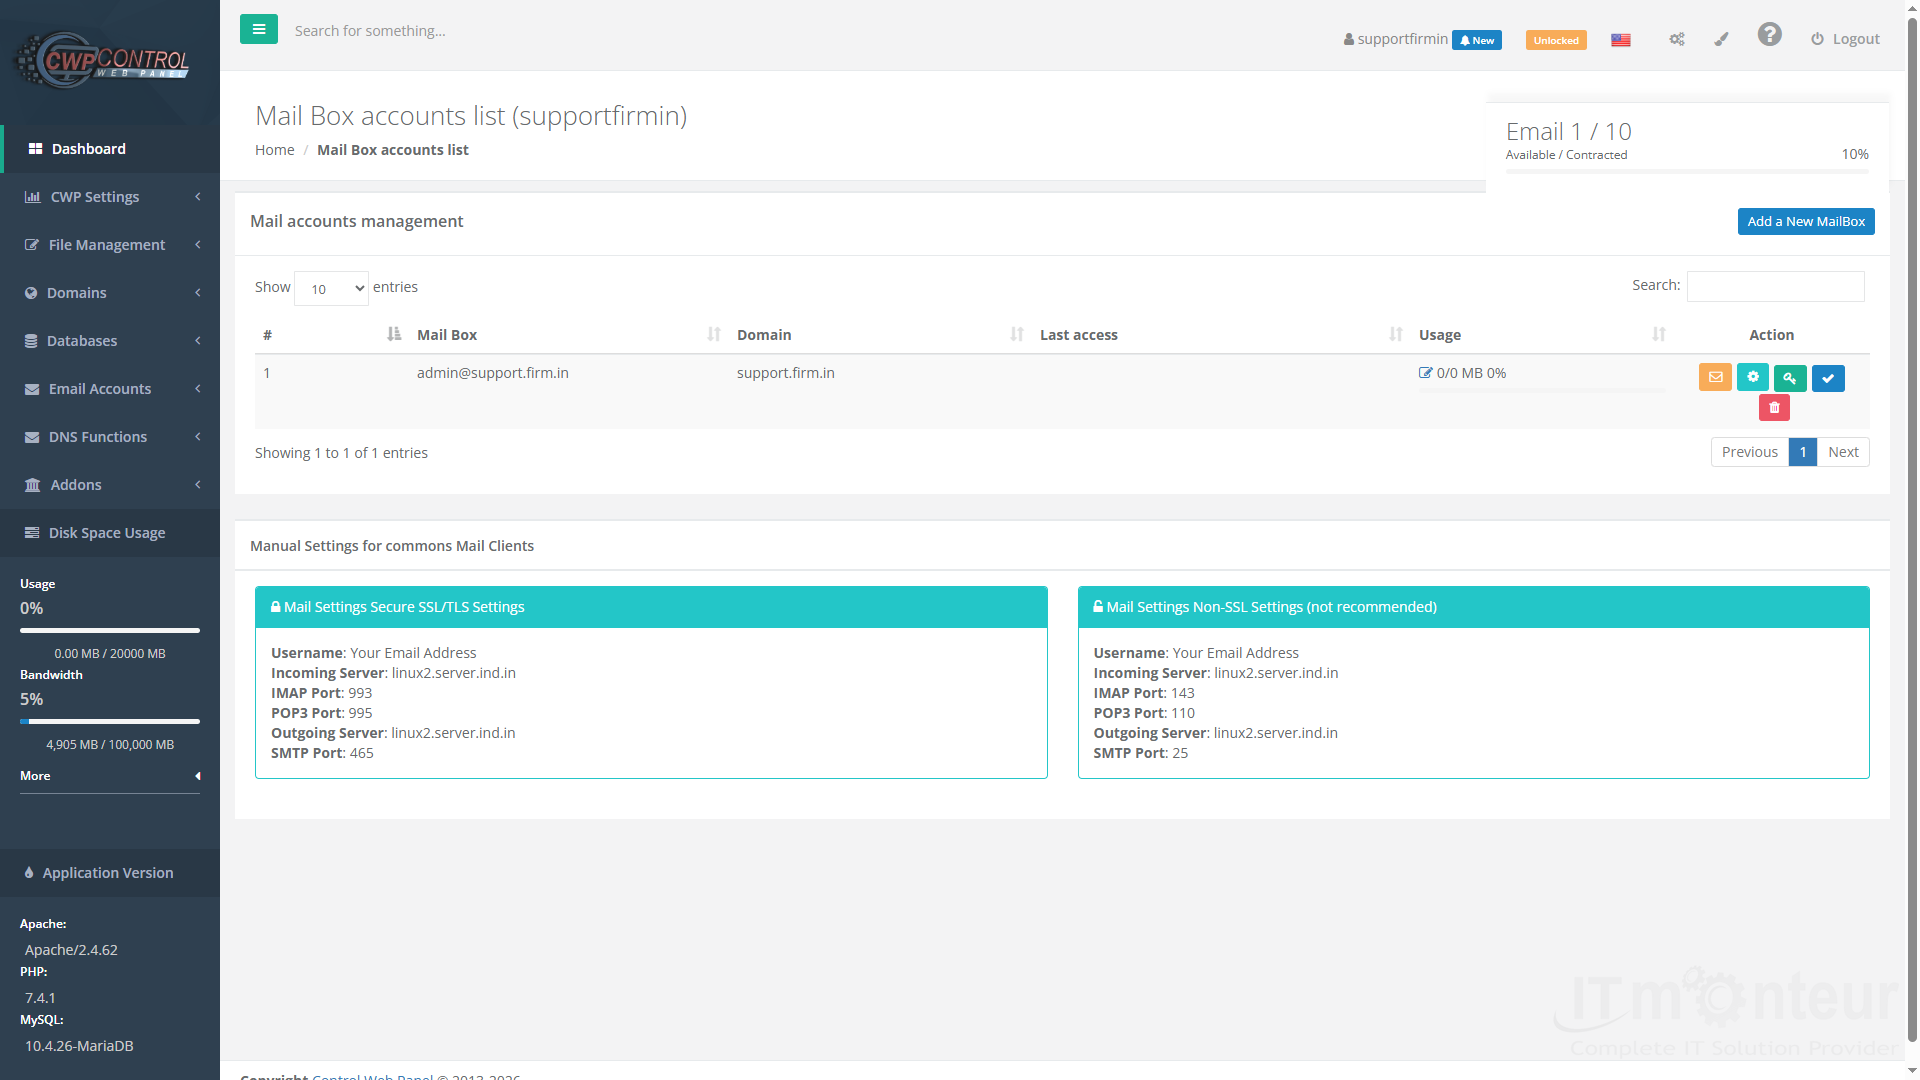Toggle the sidebar with the green hamburger button
Image resolution: width=1920 pixels, height=1080 pixels.
click(259, 30)
